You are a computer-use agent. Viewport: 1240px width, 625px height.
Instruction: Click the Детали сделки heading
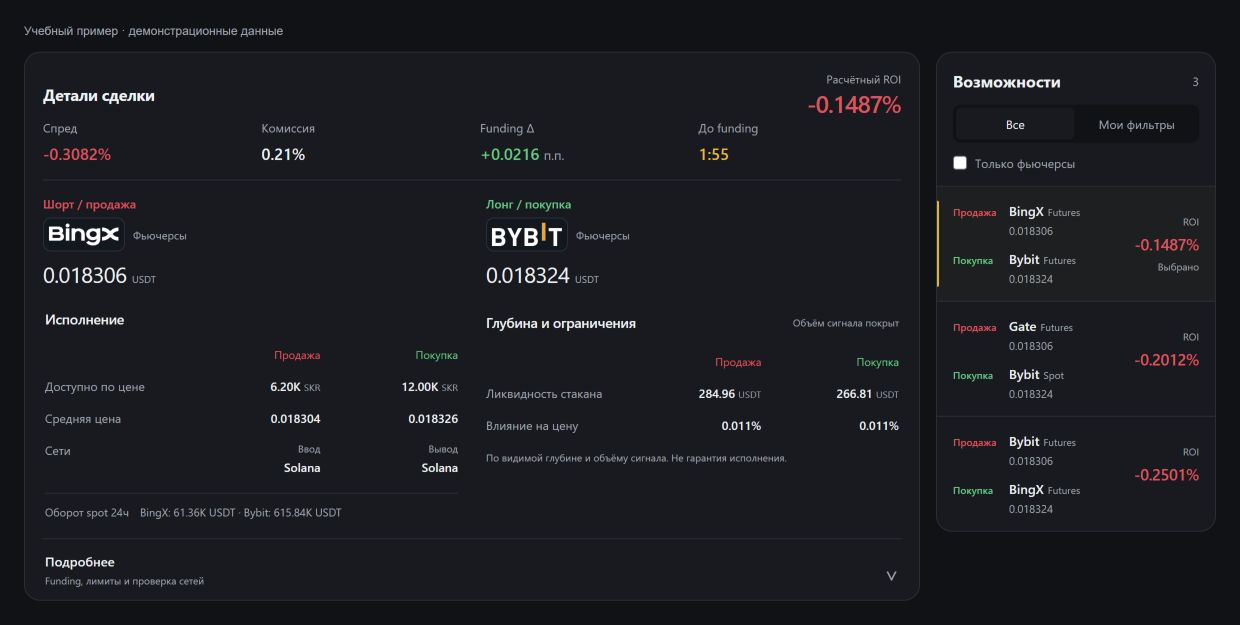point(99,96)
